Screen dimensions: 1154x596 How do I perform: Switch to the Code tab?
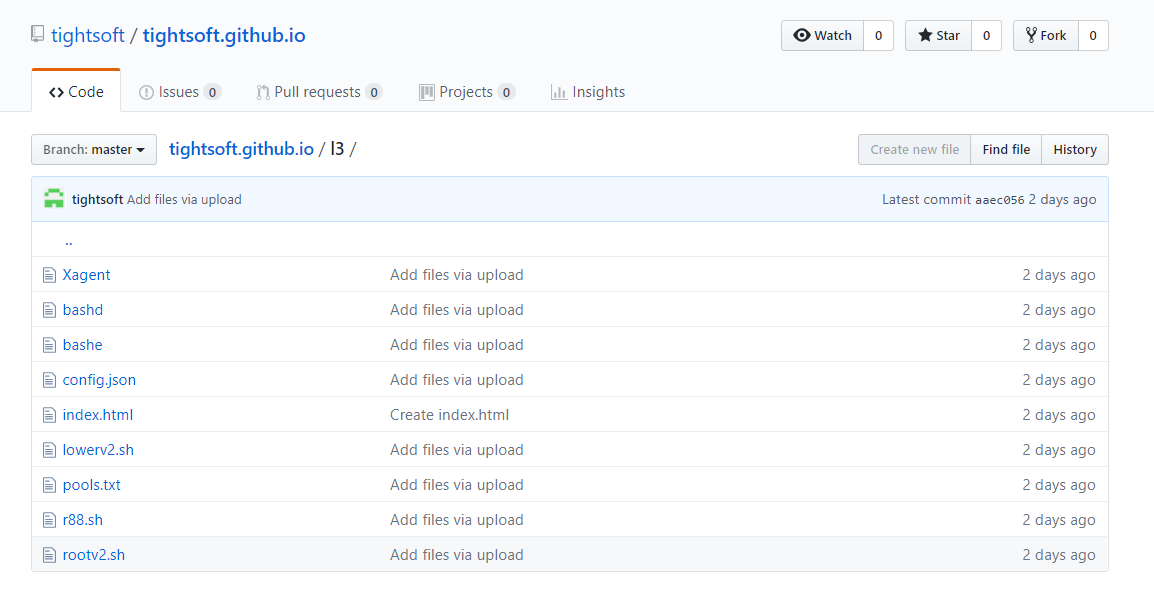coord(76,92)
